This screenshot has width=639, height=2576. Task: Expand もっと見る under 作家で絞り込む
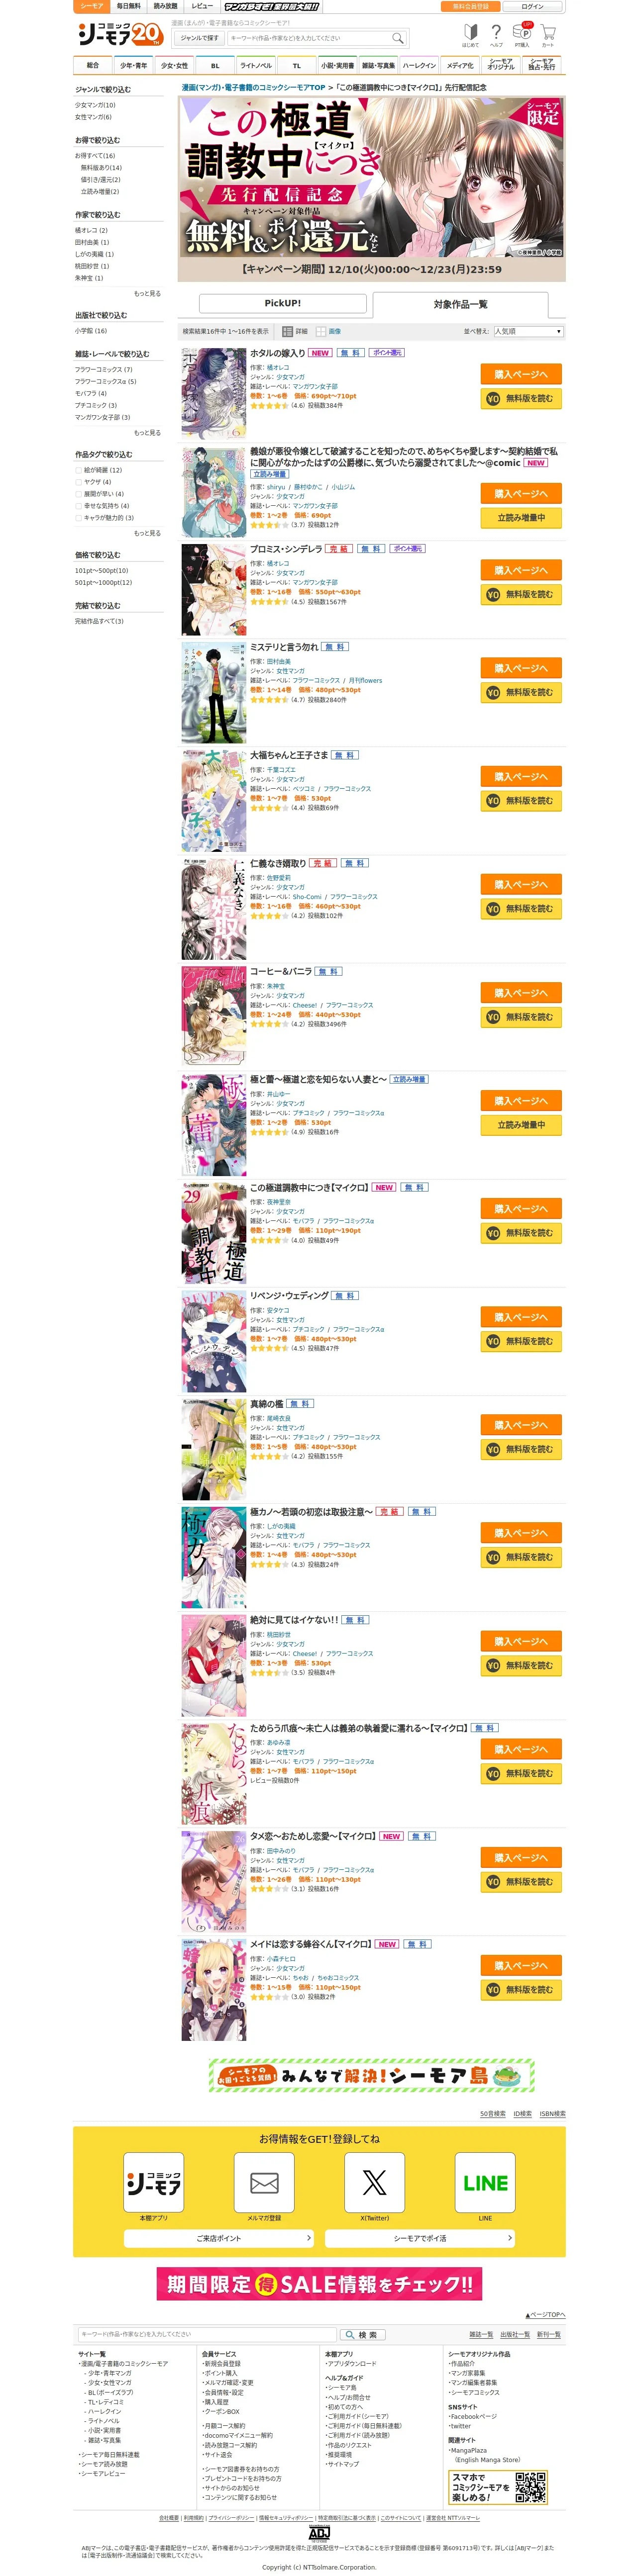click(147, 293)
